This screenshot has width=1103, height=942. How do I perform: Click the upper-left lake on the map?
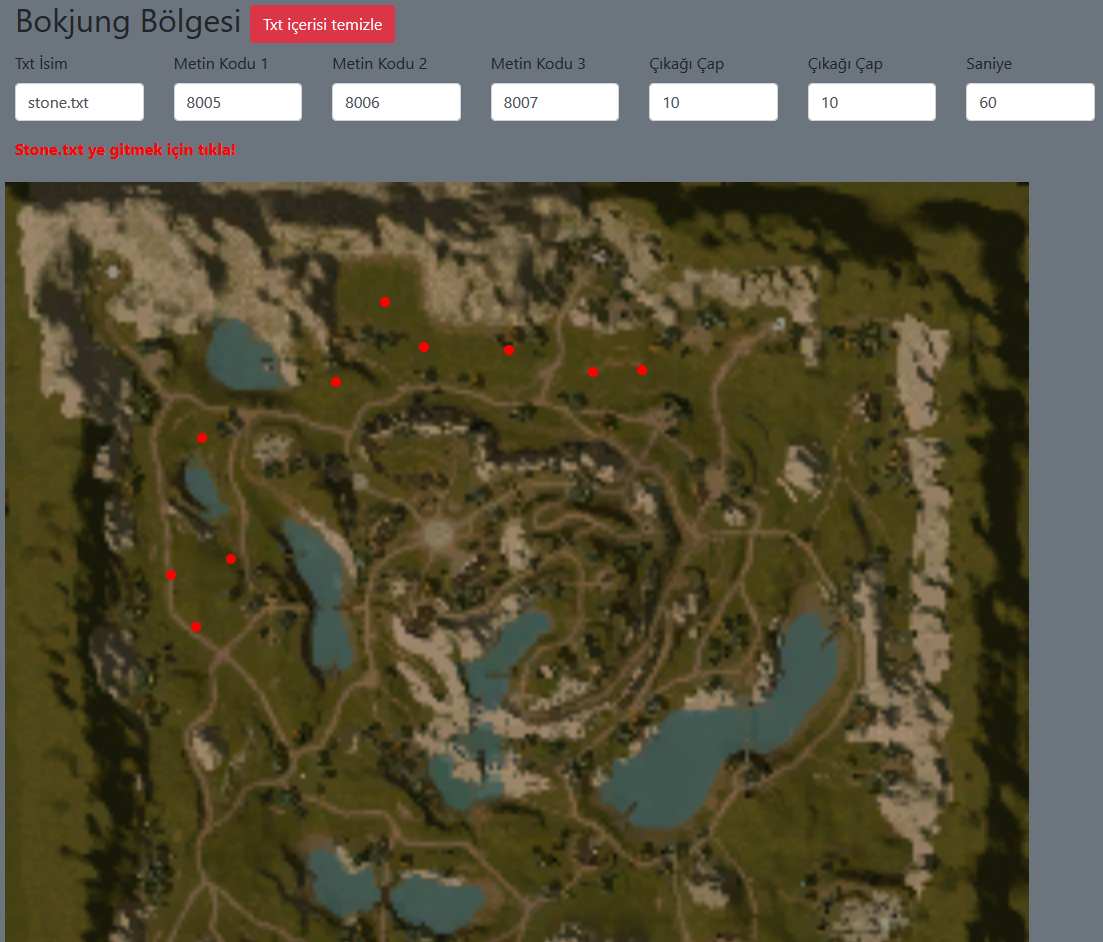[x=242, y=356]
